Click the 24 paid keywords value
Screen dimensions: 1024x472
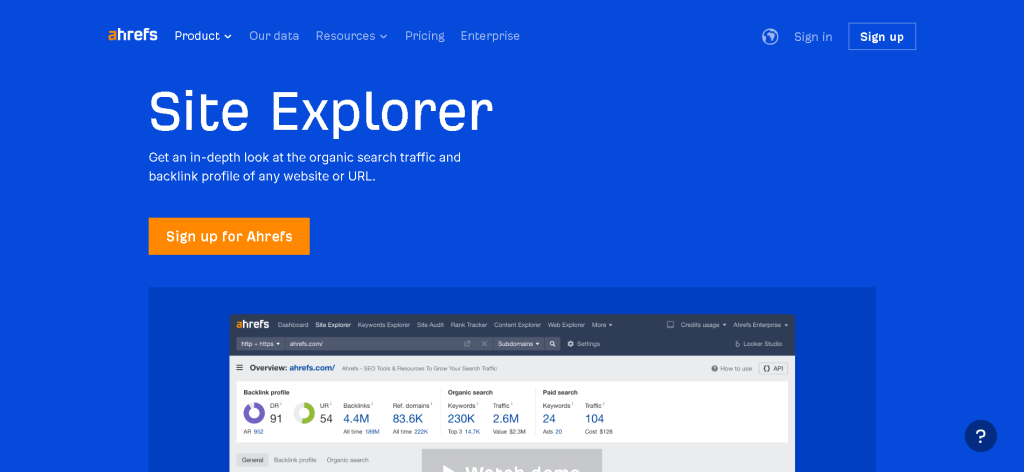click(549, 418)
